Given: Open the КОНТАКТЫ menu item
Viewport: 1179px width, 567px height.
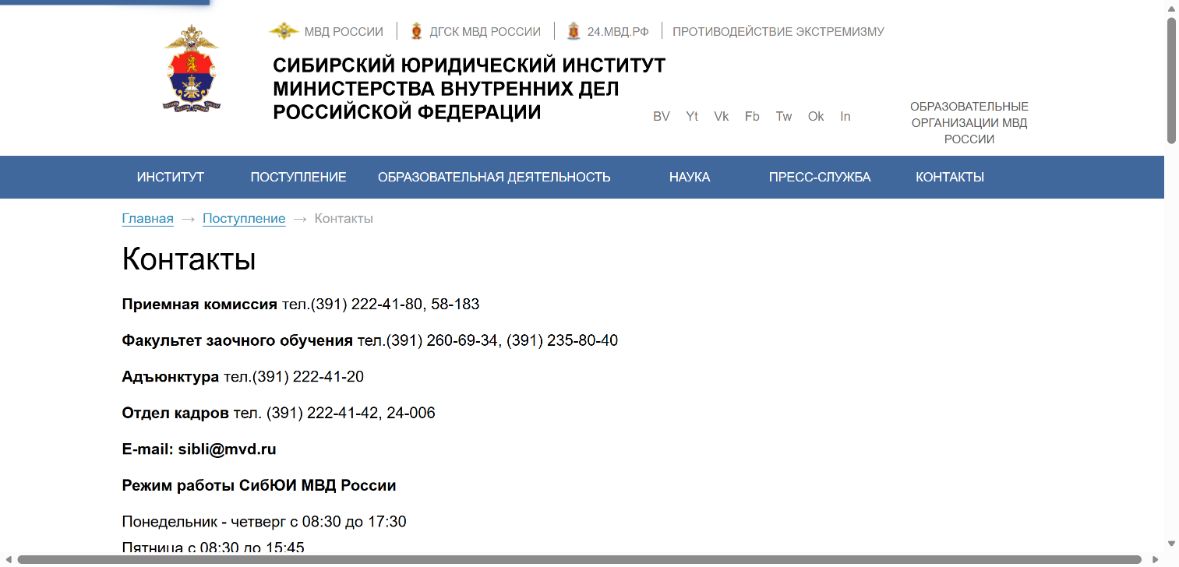Looking at the screenshot, I should [x=950, y=177].
